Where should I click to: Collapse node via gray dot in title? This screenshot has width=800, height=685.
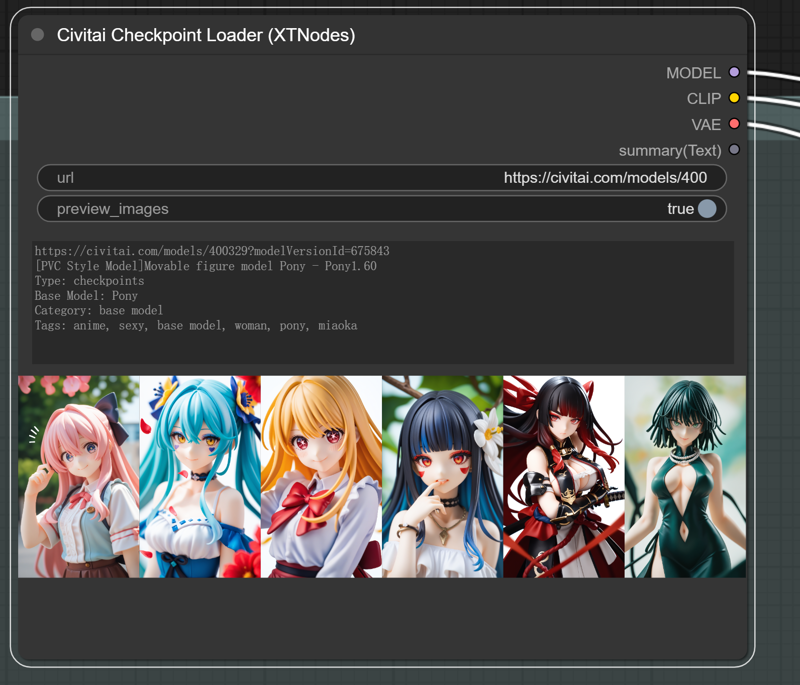pyautogui.click(x=37, y=35)
